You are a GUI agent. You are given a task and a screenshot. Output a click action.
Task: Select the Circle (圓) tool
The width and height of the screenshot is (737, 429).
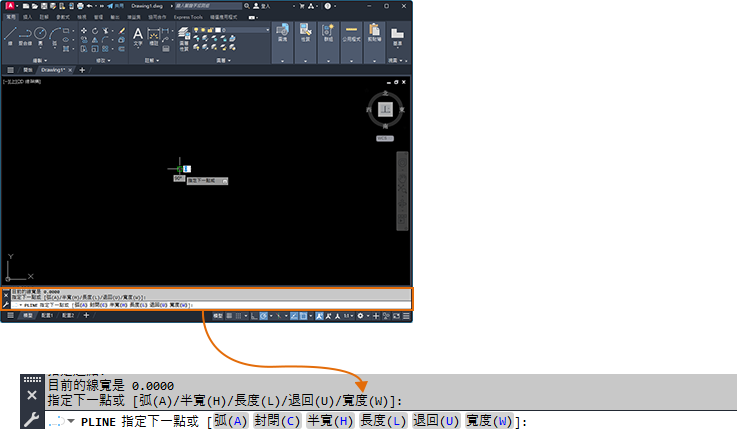pos(40,36)
